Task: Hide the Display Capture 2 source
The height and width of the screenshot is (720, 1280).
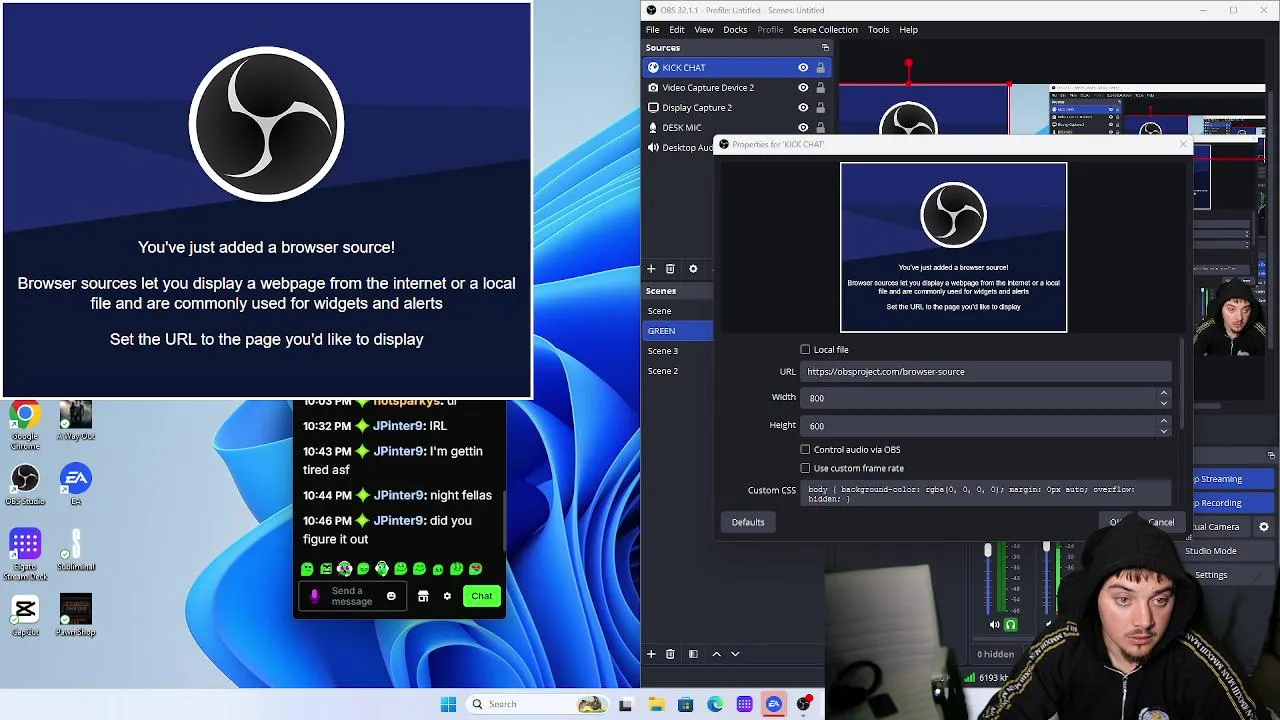Action: click(803, 108)
